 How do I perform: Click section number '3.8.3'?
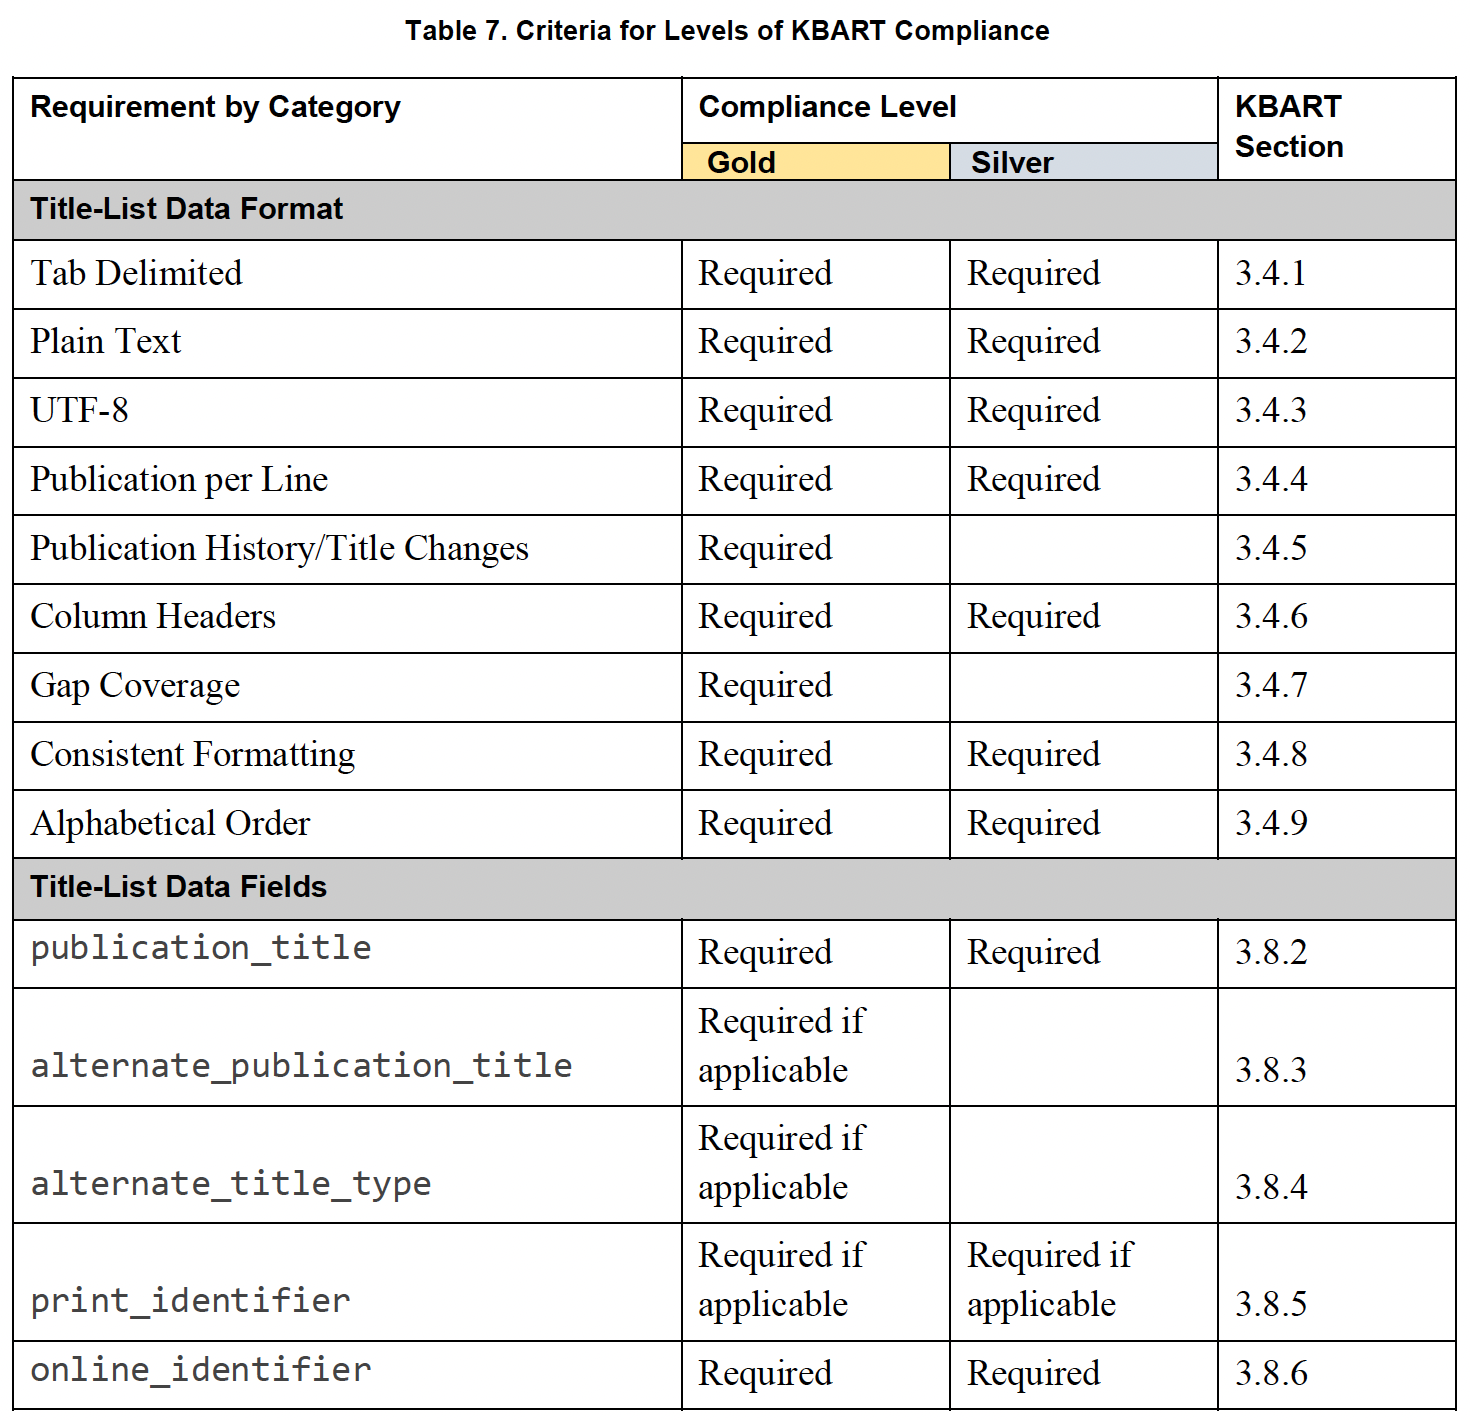pyautogui.click(x=1271, y=1070)
